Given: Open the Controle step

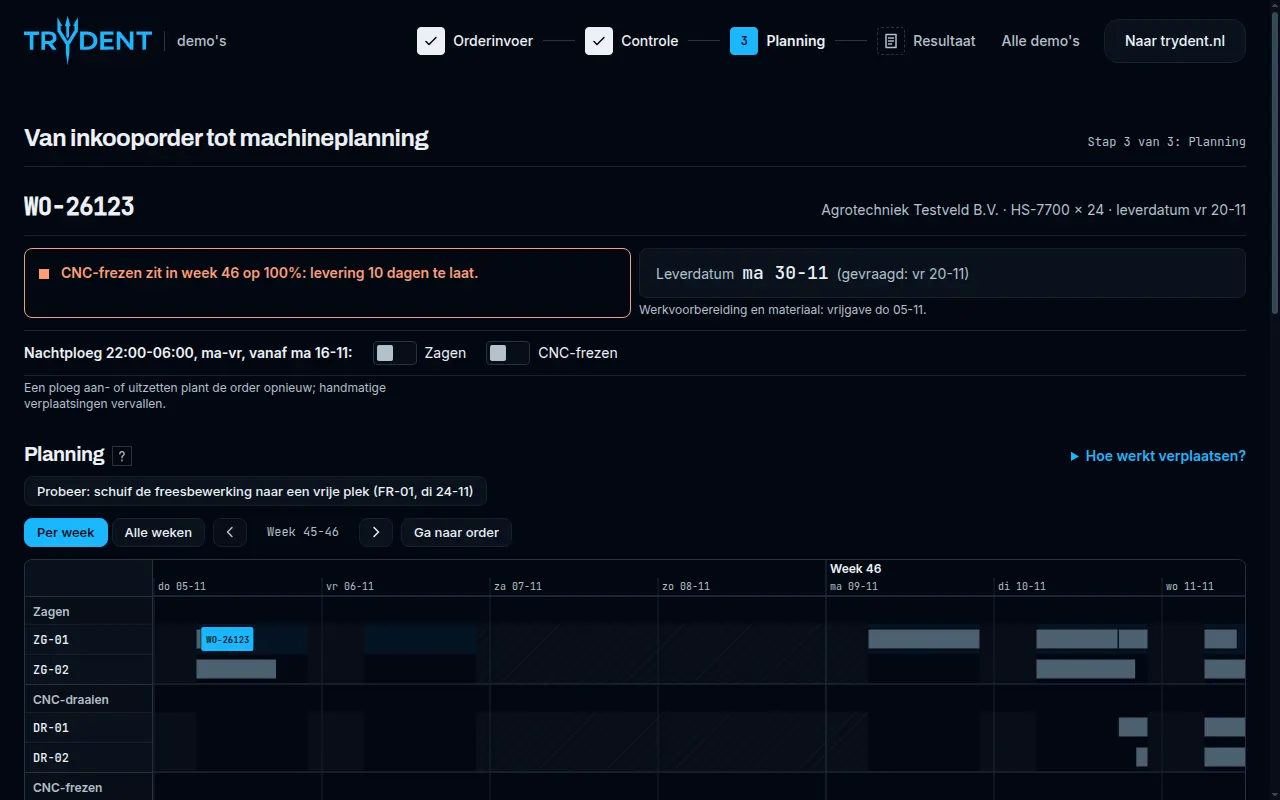Looking at the screenshot, I should pos(632,41).
